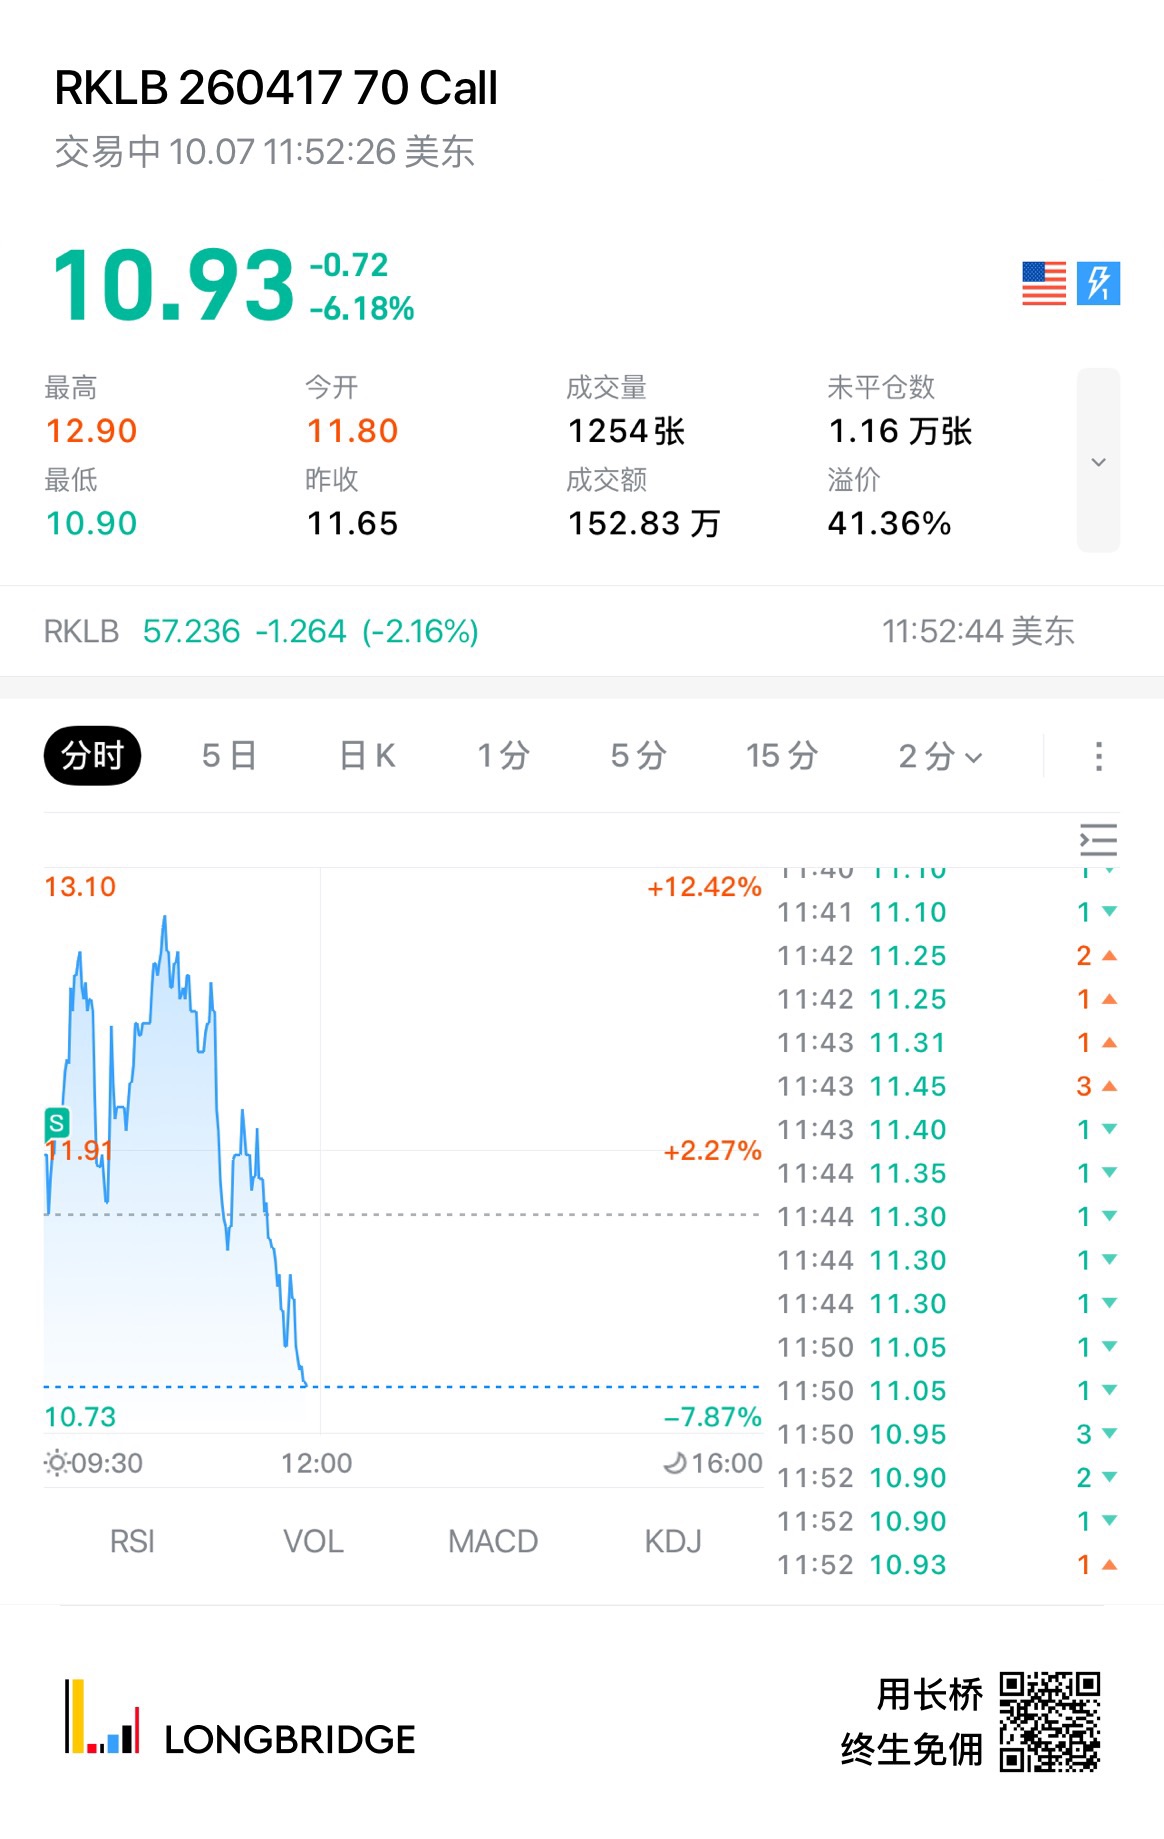Select the 分时 chart tab

click(x=92, y=756)
